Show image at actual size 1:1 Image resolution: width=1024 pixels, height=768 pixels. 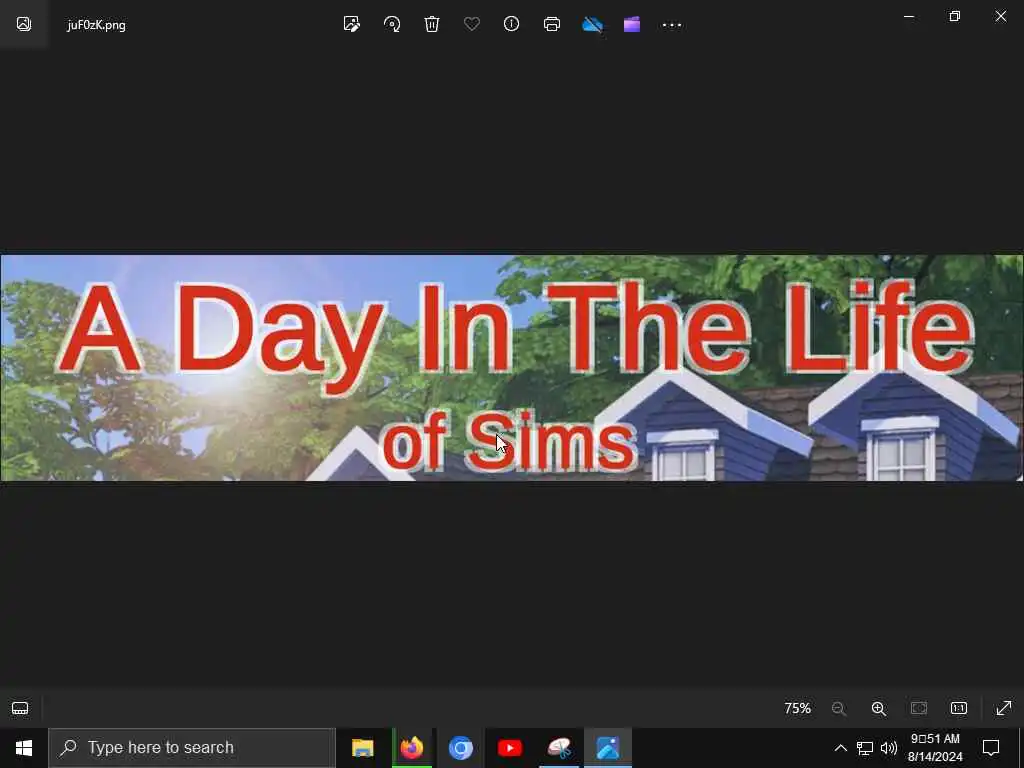959,708
